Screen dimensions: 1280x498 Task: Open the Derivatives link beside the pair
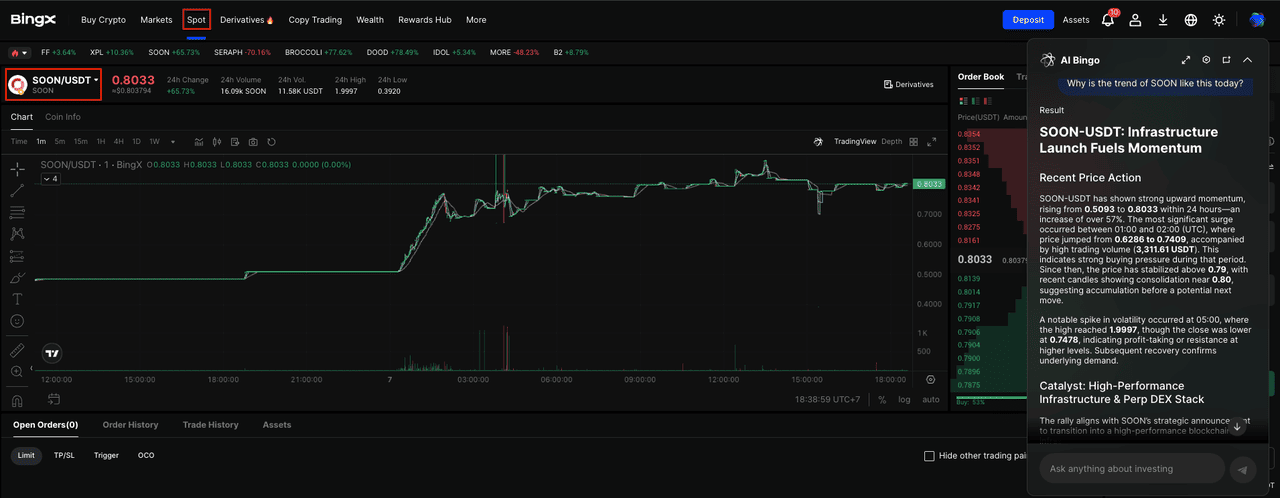(908, 85)
